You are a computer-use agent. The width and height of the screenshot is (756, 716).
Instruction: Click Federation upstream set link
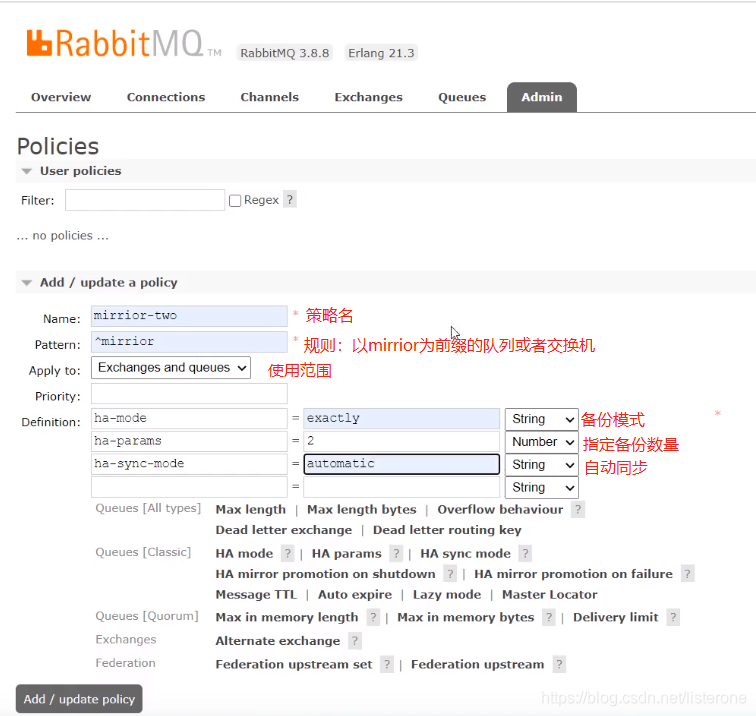[294, 665]
